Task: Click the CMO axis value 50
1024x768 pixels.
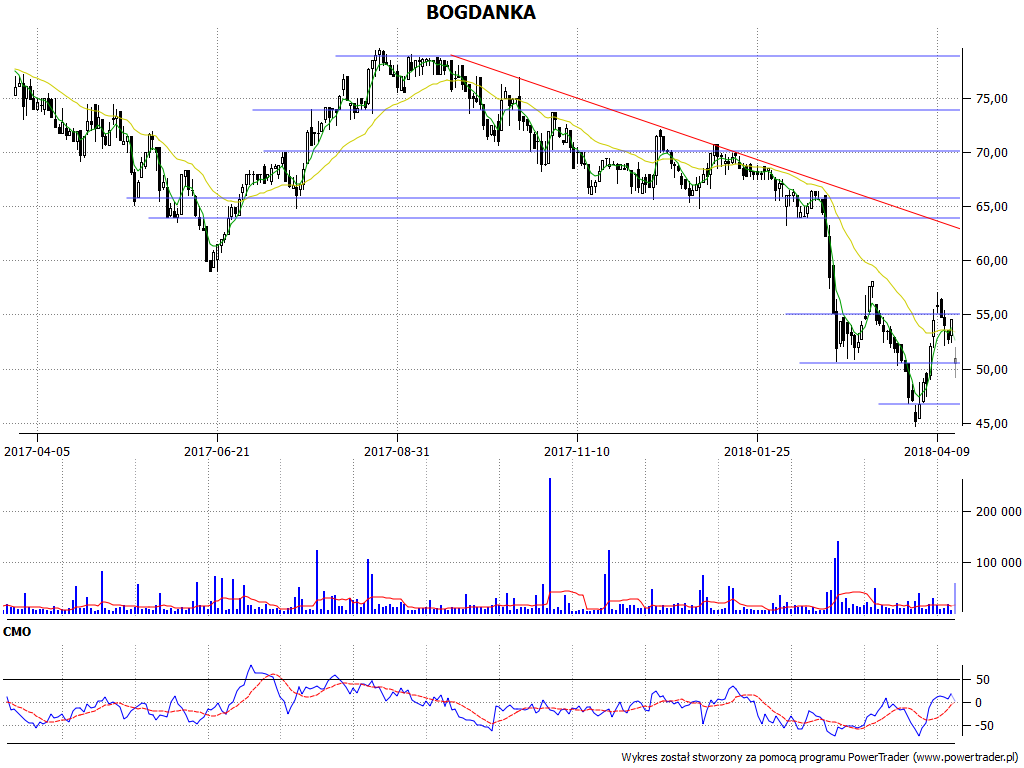Action: [x=982, y=680]
